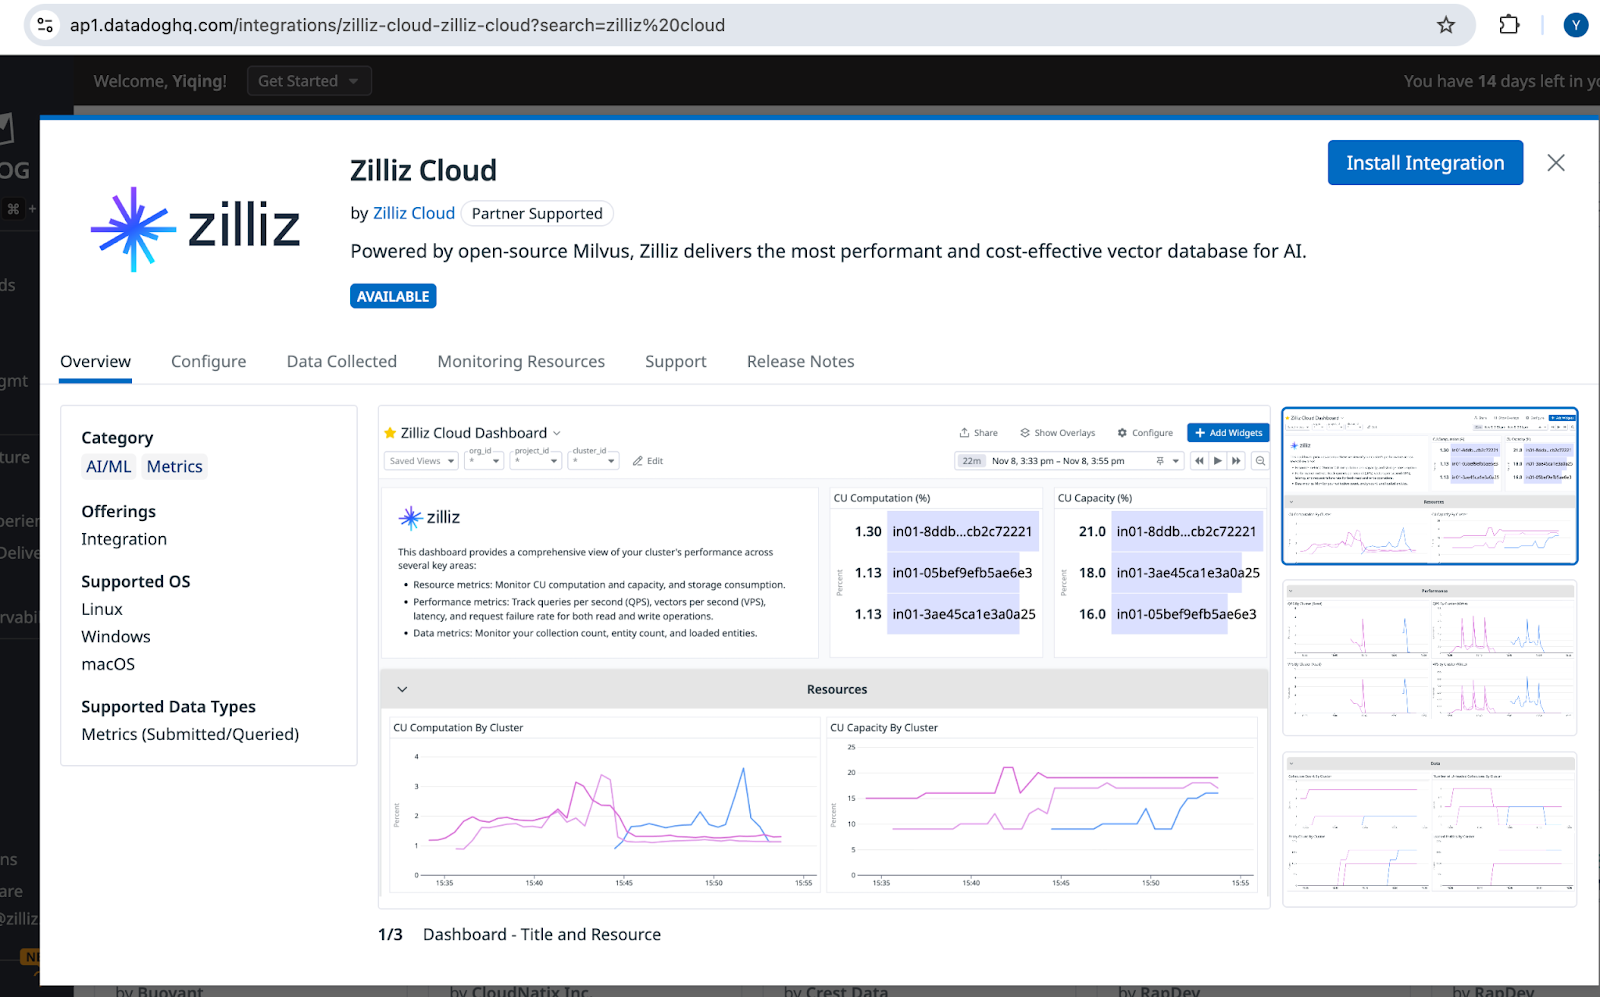The height and width of the screenshot is (997, 1600).
Task: Open the browser extensions puzzle icon
Action: click(x=1509, y=25)
